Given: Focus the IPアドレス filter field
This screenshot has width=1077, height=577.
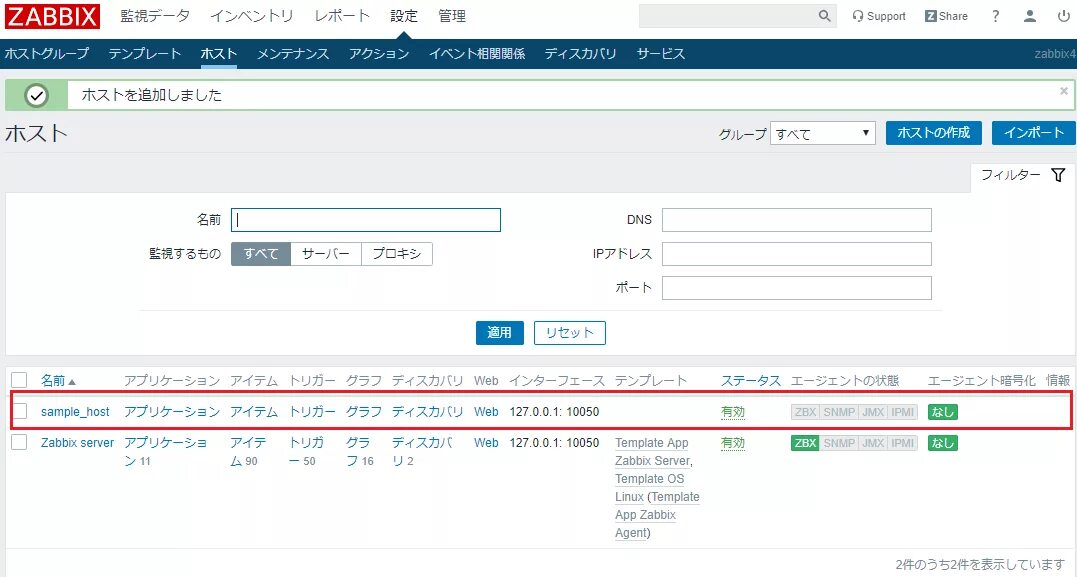Looking at the screenshot, I should pos(797,253).
